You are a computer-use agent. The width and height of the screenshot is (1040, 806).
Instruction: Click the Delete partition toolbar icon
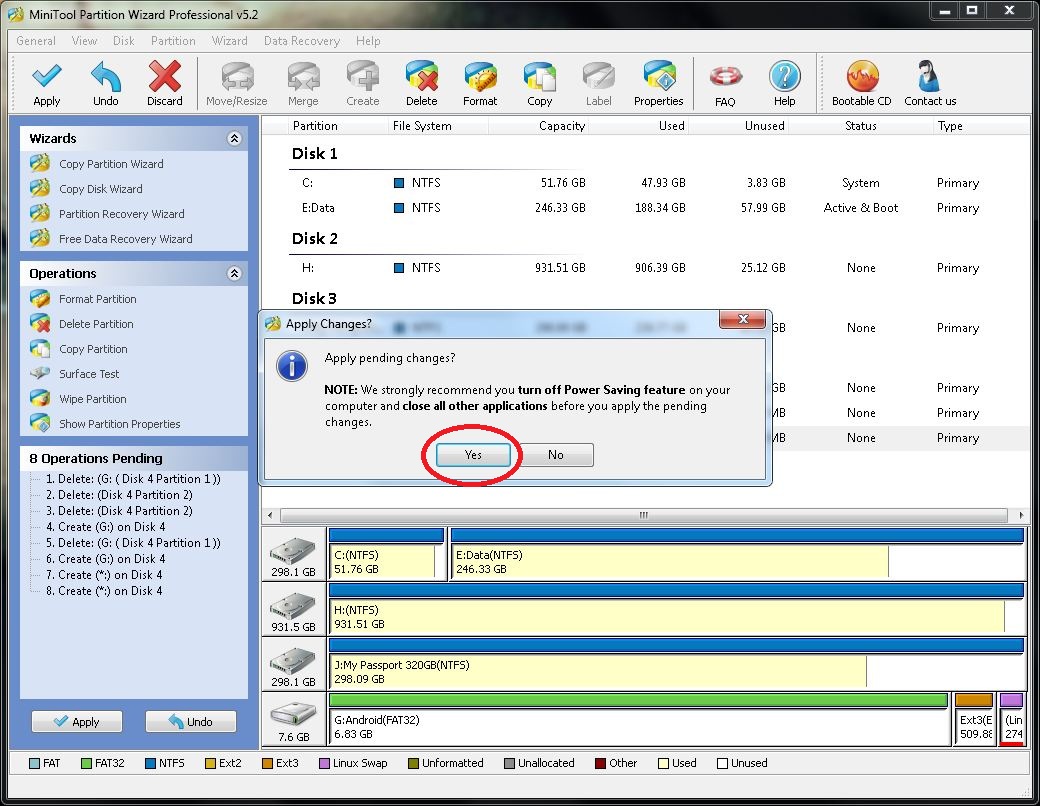click(422, 84)
